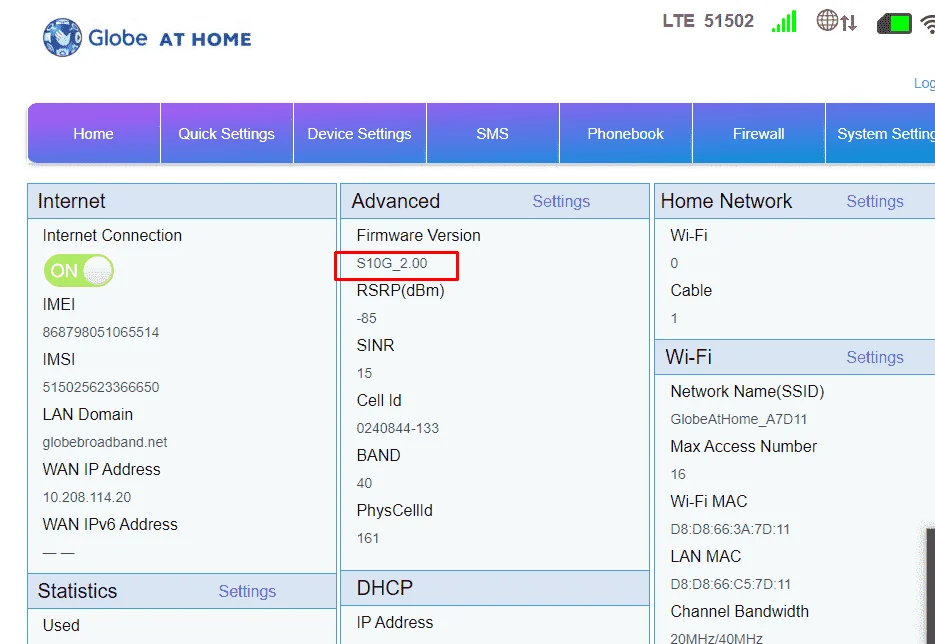Open the Device Settings tab

360,134
